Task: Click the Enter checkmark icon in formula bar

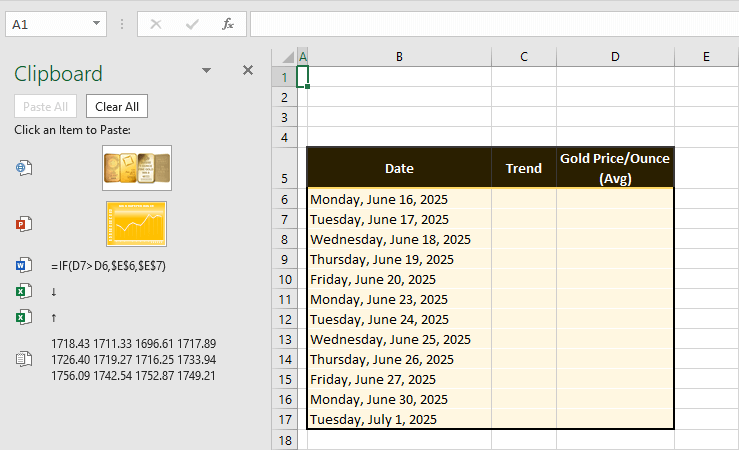Action: pyautogui.click(x=192, y=24)
